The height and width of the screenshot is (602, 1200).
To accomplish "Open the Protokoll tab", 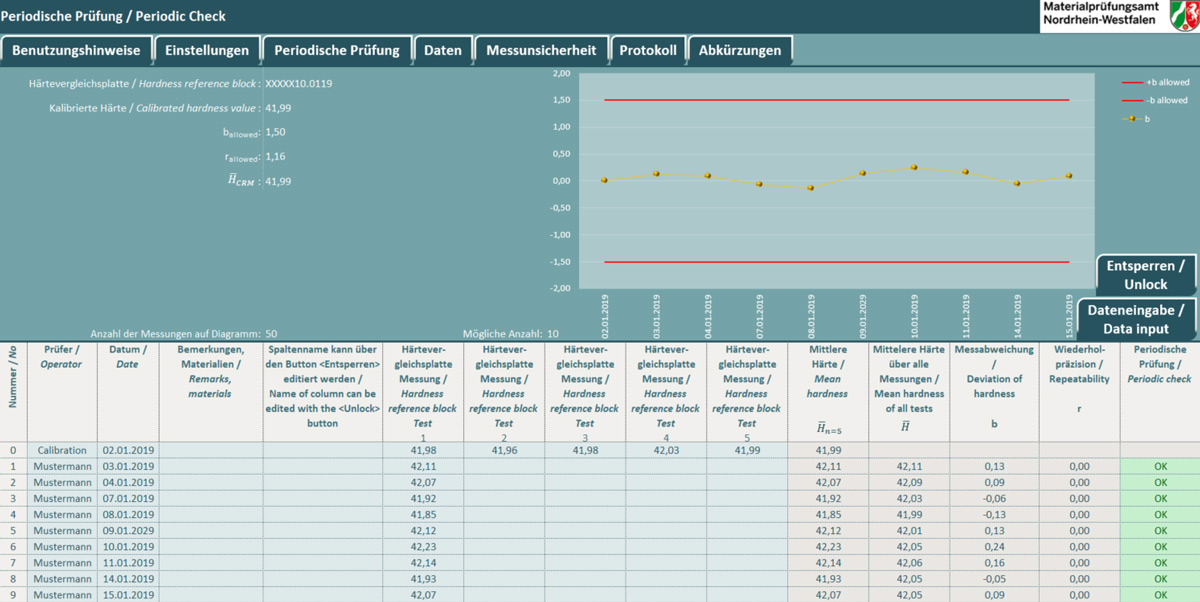I will tap(648, 50).
